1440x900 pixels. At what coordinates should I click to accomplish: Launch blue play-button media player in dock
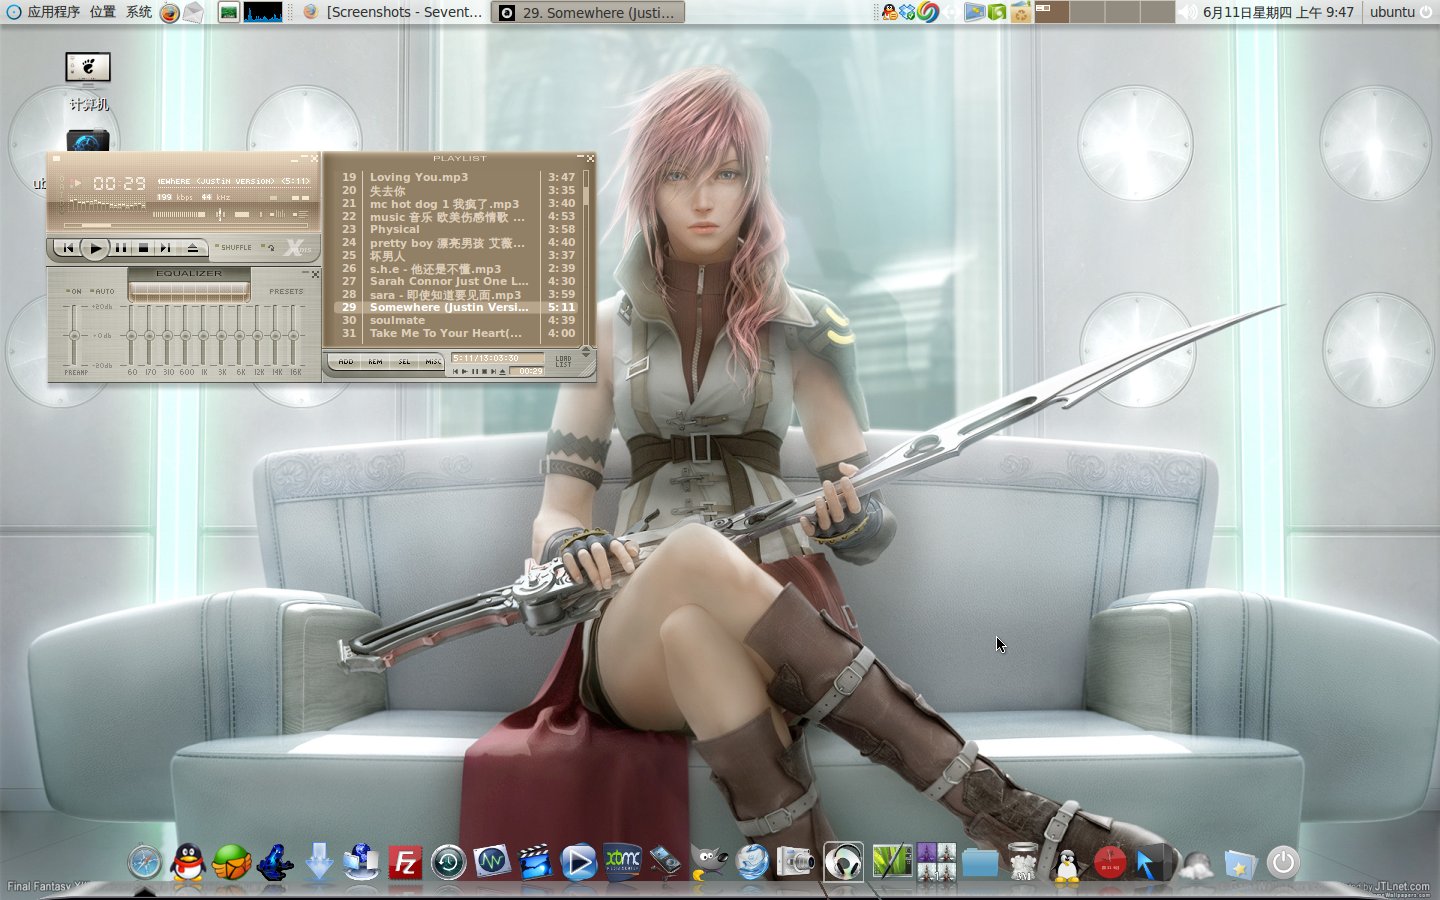tap(578, 862)
